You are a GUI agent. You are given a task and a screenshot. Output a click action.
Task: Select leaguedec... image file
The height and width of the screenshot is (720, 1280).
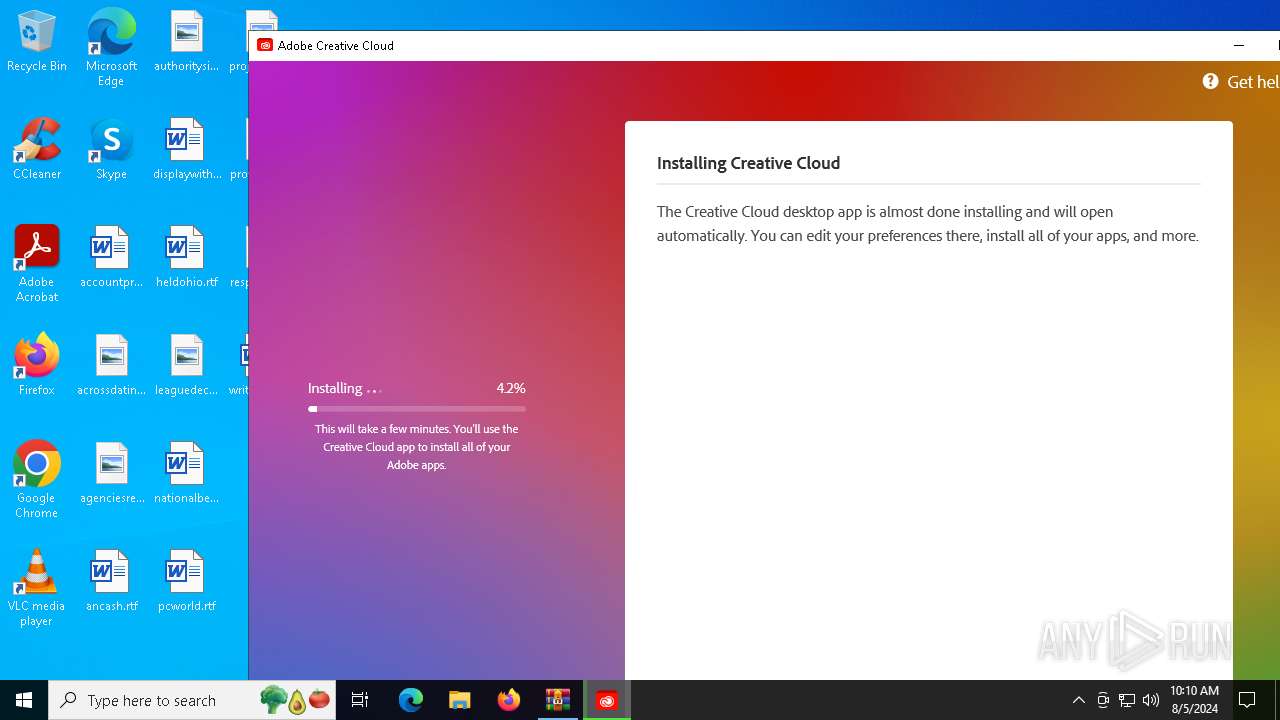click(186, 366)
